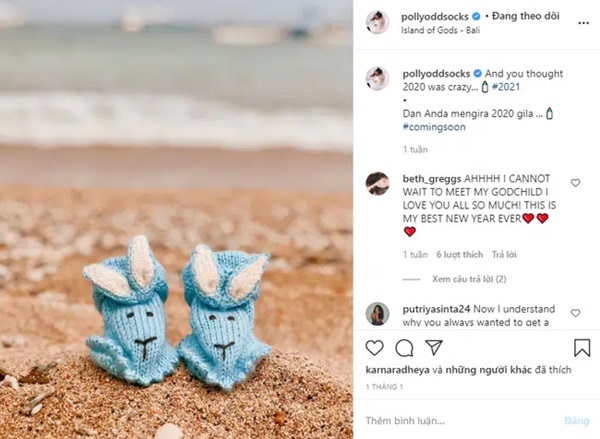Screen dimensions: 600x439
Task: Open the three-dot options menu
Action: click(x=583, y=23)
